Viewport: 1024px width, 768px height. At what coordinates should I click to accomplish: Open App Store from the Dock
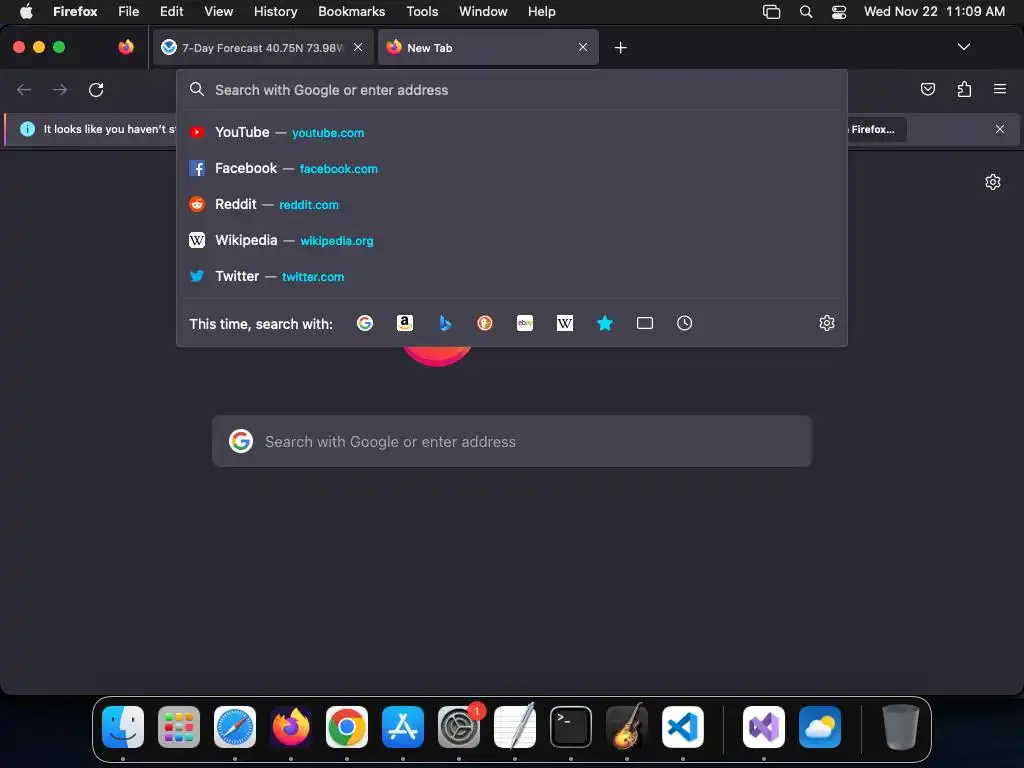403,727
